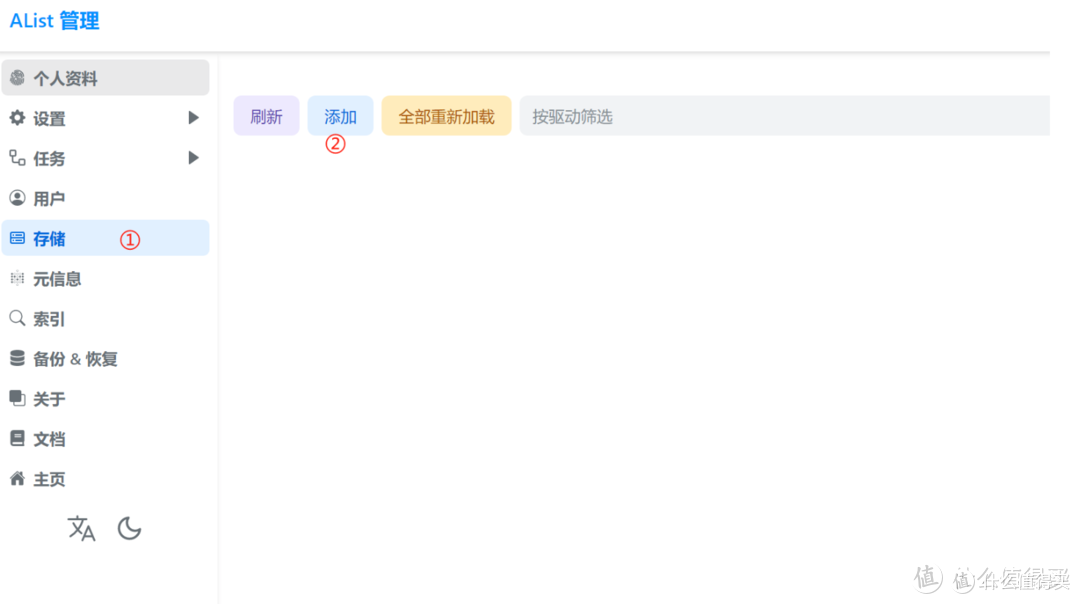Viewport: 1080px width, 604px height.
Task: Click the magnifier icon for 索引
Action: point(17,318)
